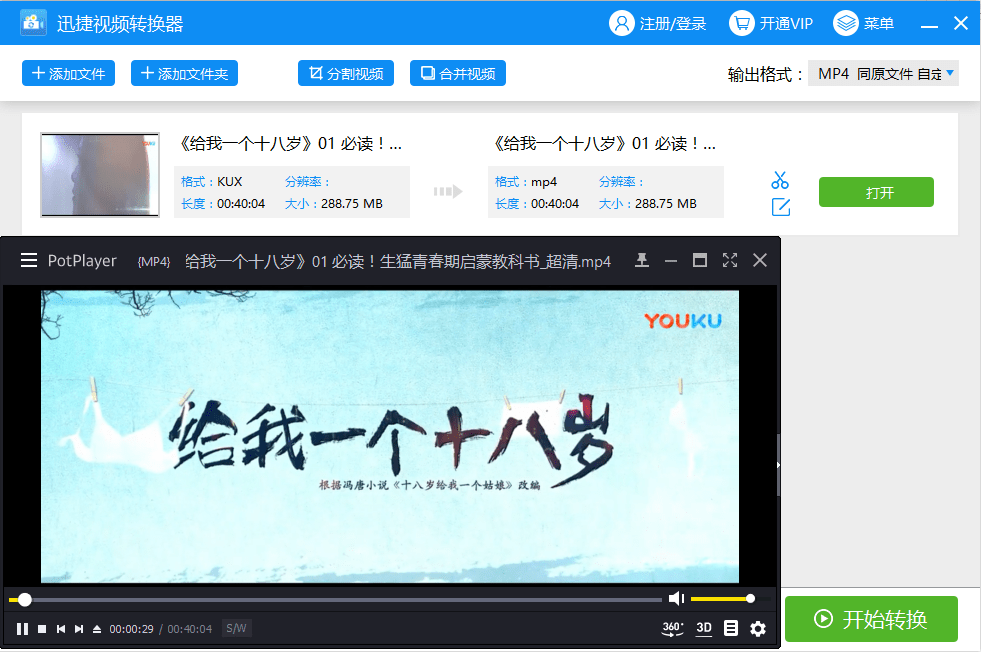Open 注册/登录 user account login
981x652 pixels.
[658, 24]
